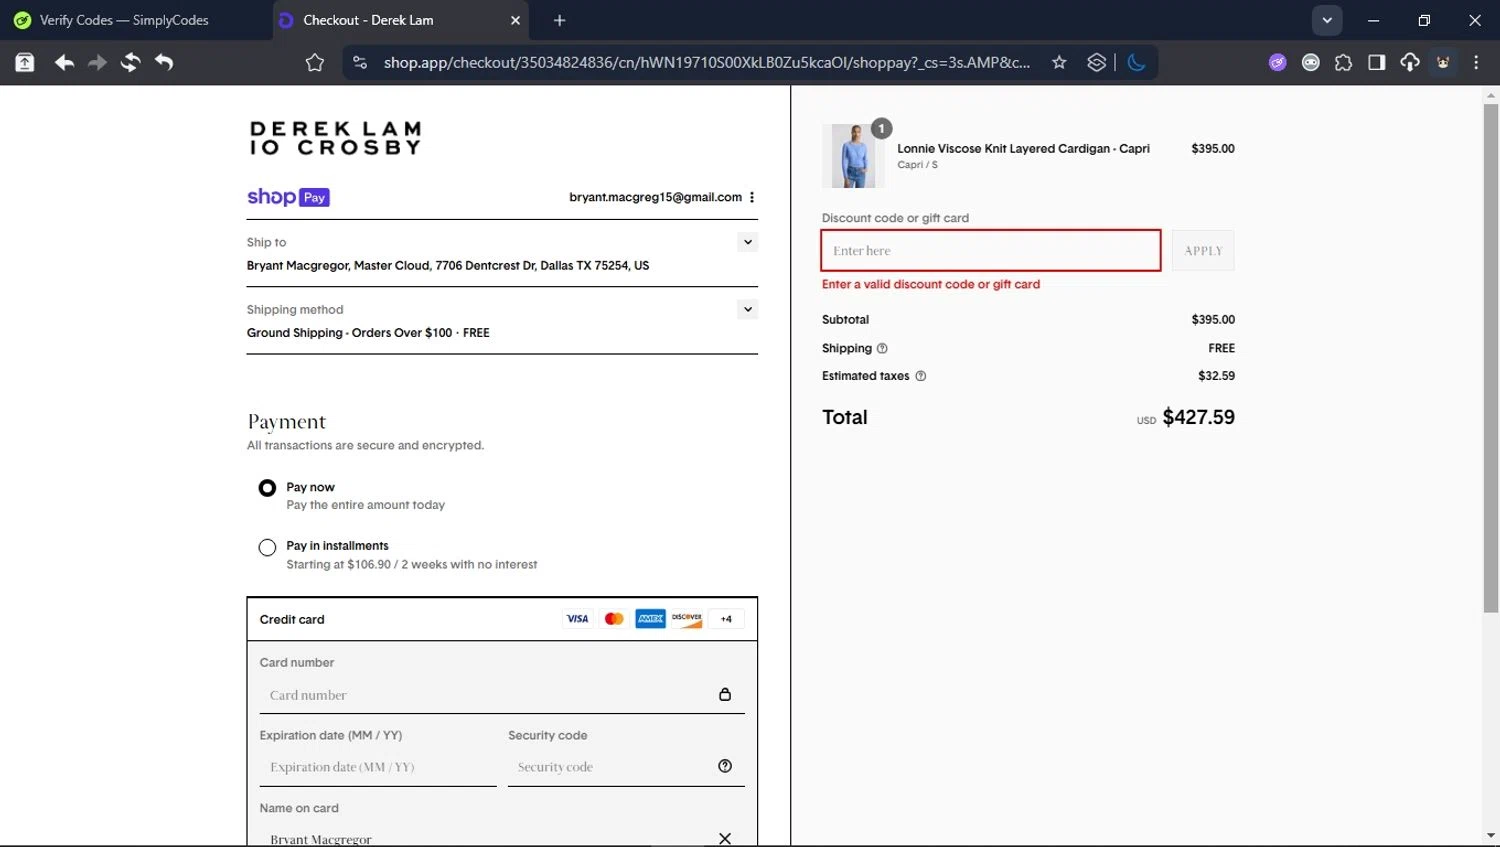
Task: Click the Discover card logo
Action: 687,619
